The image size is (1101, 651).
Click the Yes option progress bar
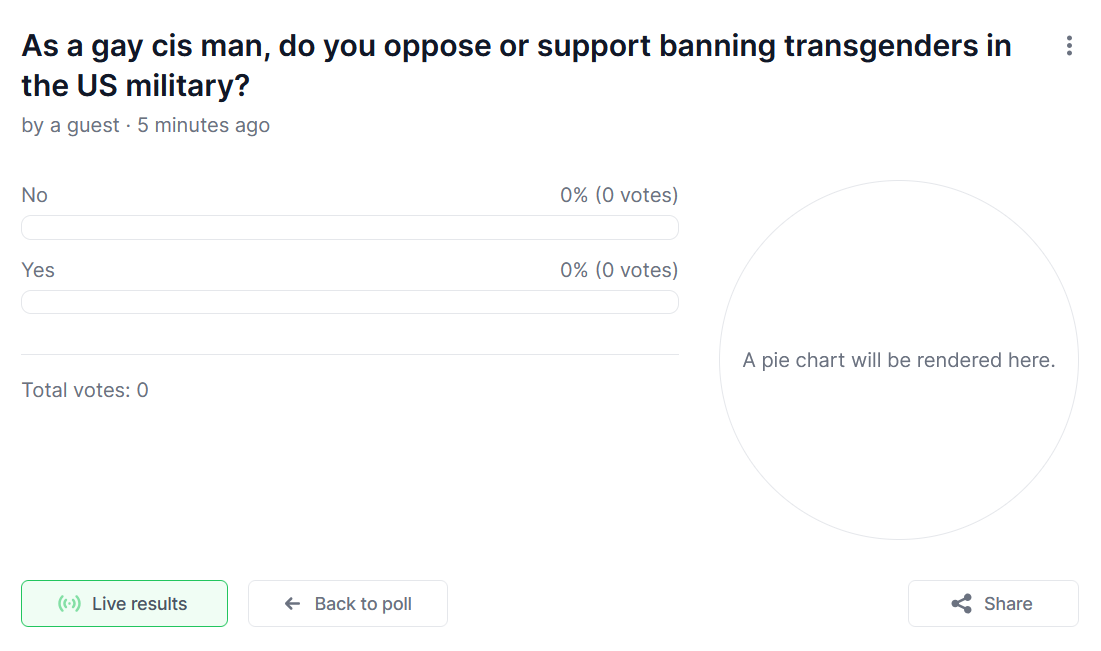point(350,302)
